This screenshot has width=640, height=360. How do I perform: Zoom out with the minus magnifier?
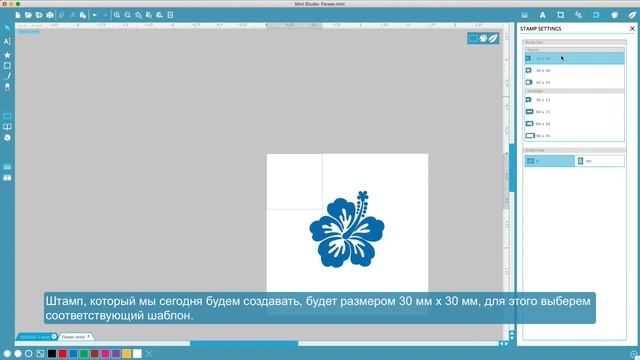pyautogui.click(x=127, y=15)
